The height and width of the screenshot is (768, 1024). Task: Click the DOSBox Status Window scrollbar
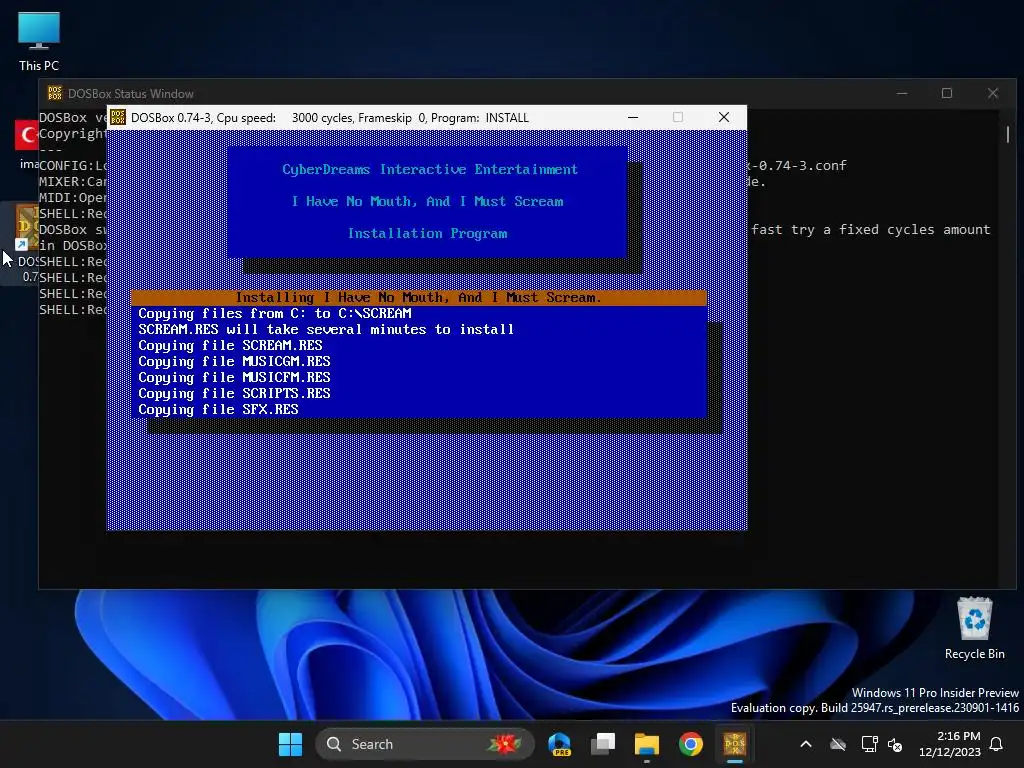(1008, 134)
